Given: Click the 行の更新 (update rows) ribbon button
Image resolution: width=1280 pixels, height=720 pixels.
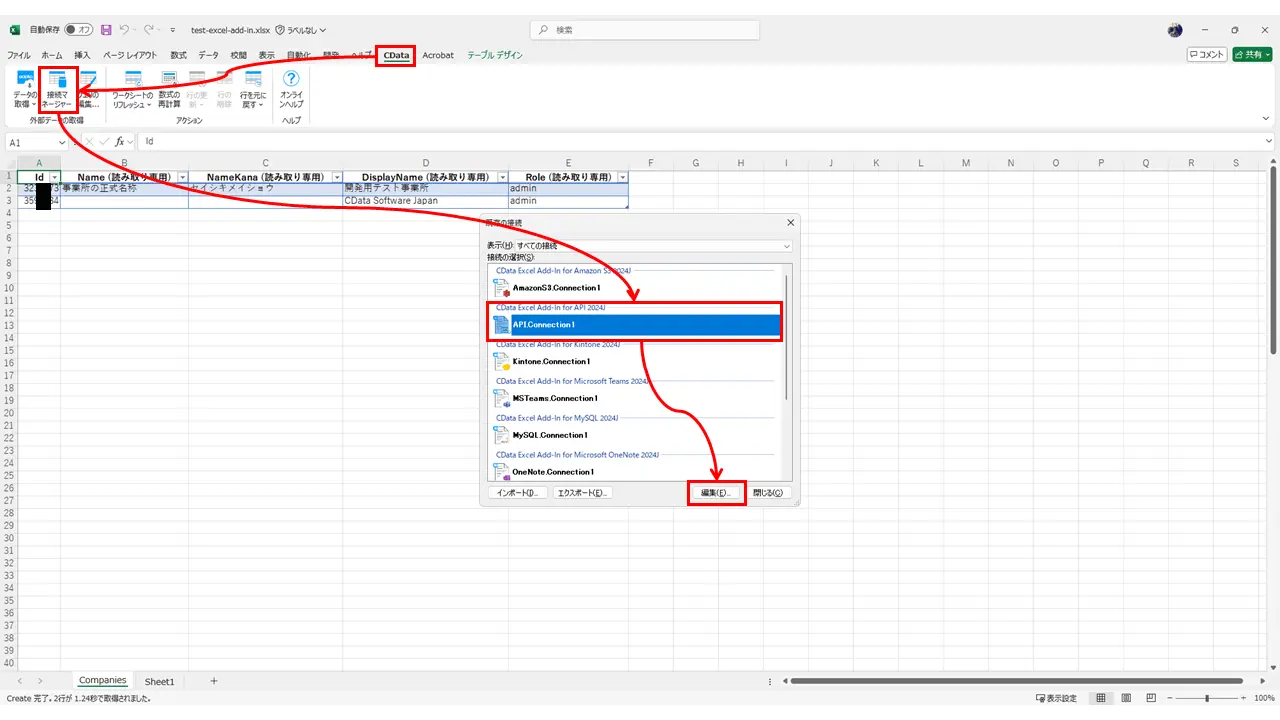Looking at the screenshot, I should coord(197,90).
